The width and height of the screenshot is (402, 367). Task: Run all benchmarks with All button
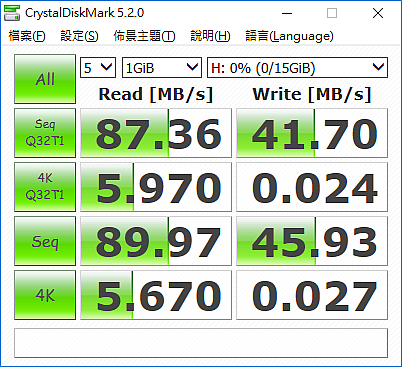pyautogui.click(x=45, y=79)
